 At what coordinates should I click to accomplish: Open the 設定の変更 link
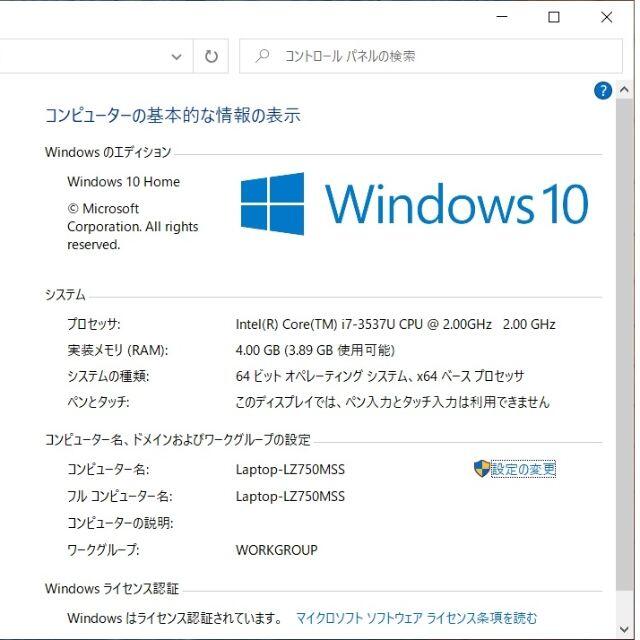(523, 469)
